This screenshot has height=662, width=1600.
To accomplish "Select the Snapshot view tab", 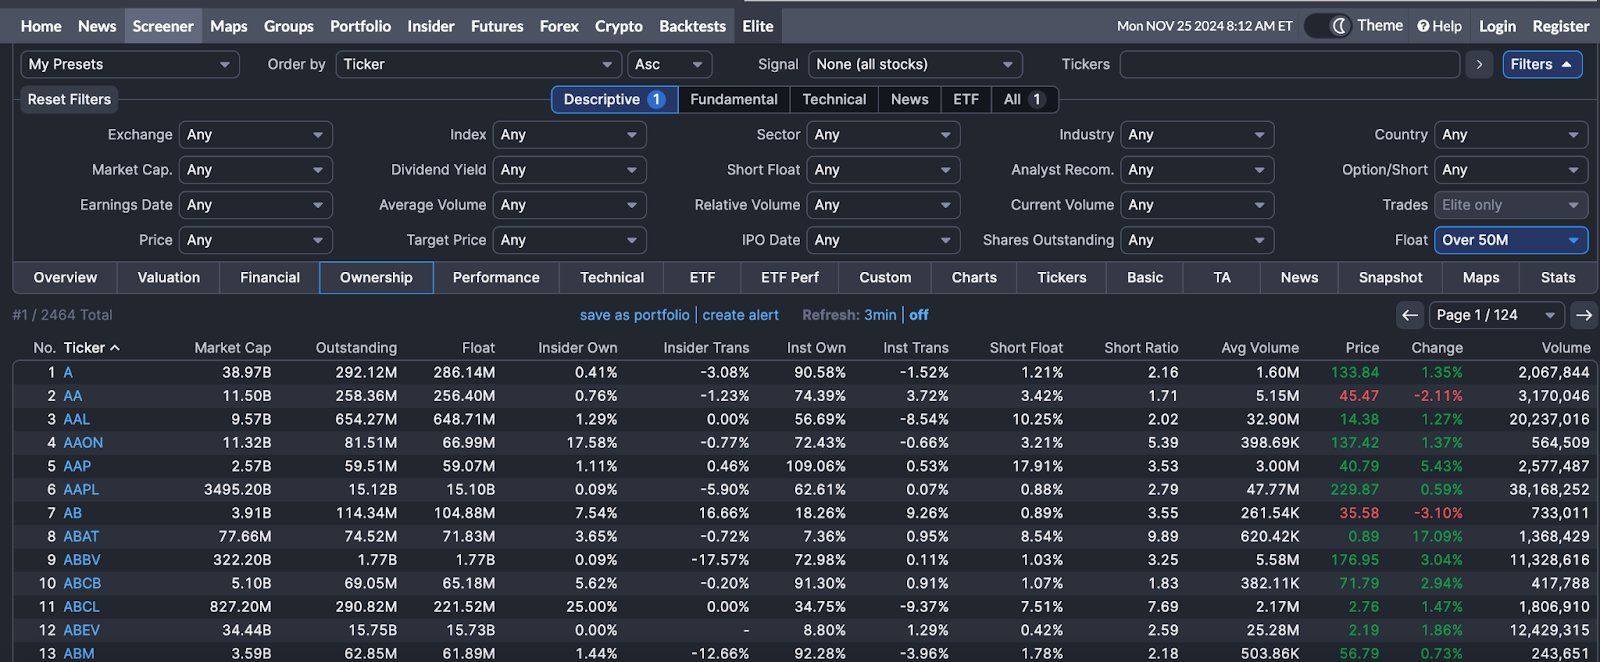I will (x=1390, y=278).
